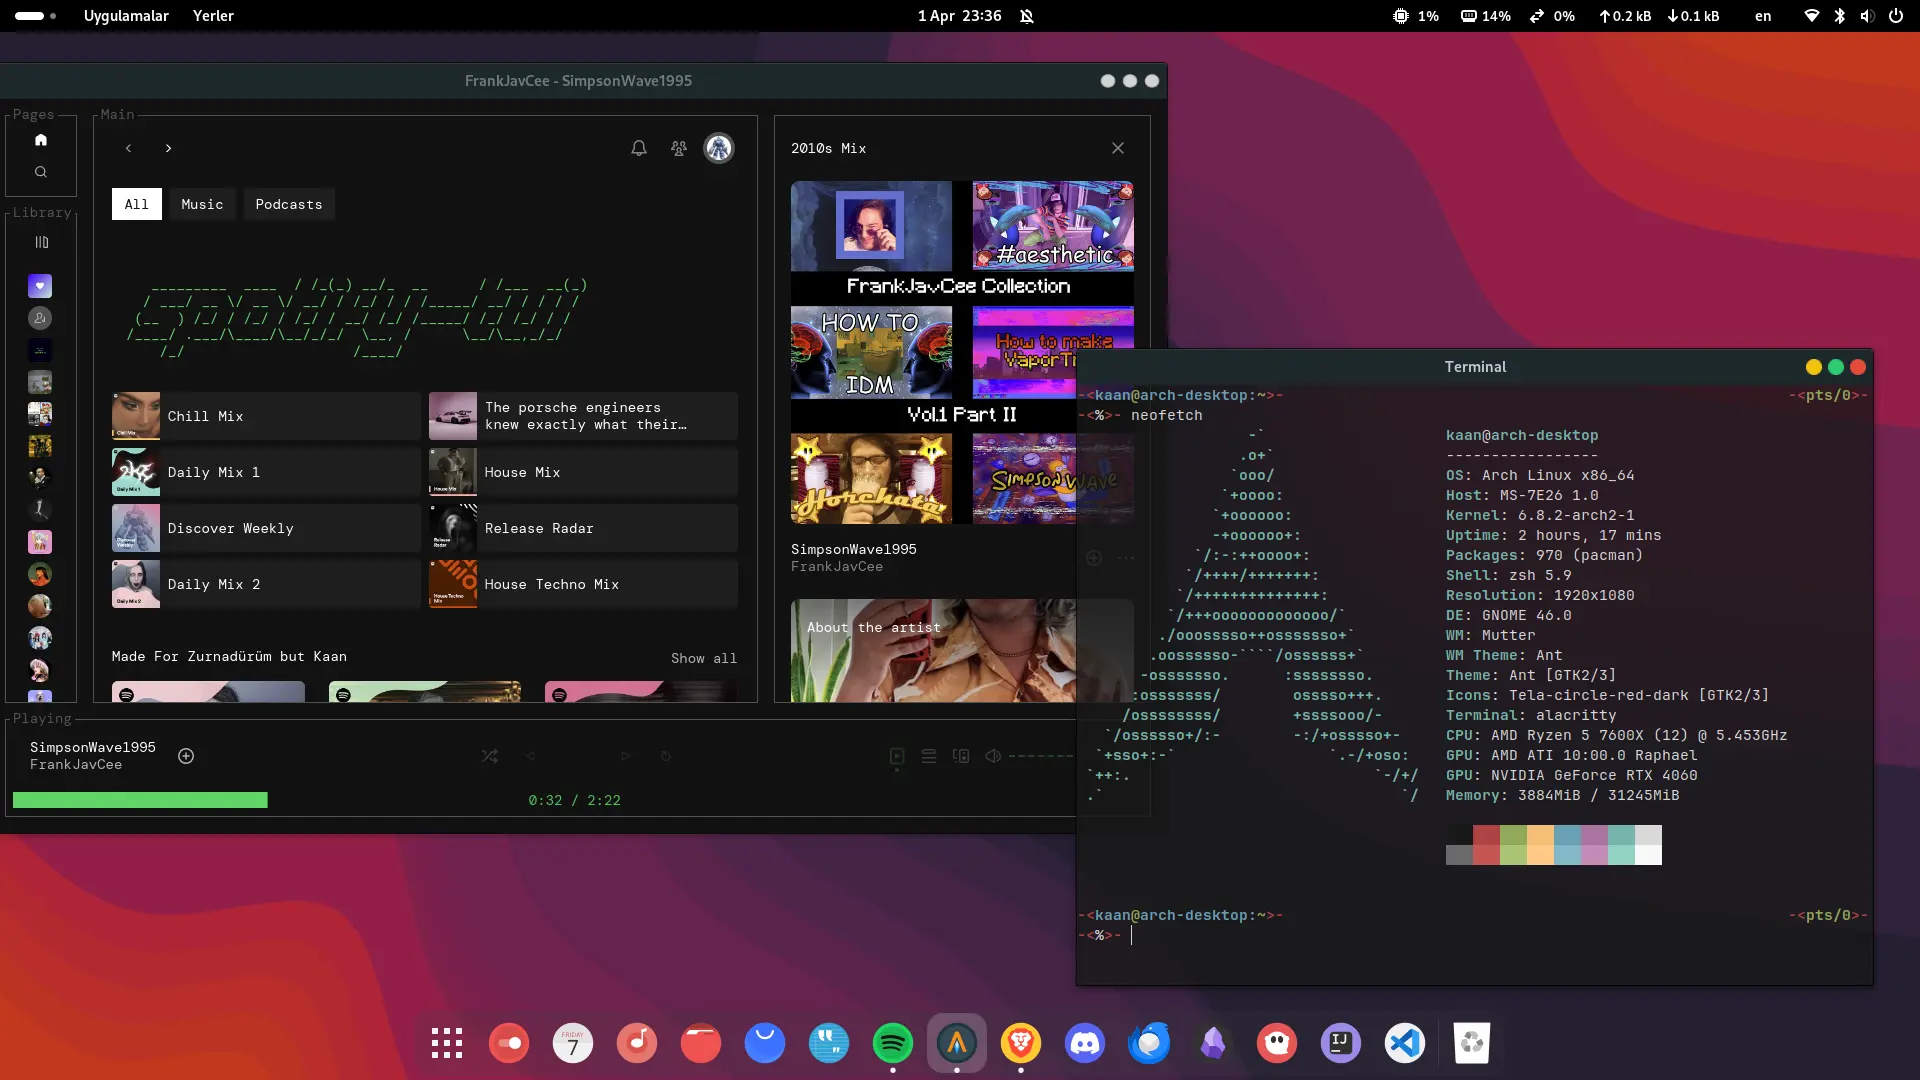
Task: Click the Bluetooth icon in top bar
Action: (1839, 16)
